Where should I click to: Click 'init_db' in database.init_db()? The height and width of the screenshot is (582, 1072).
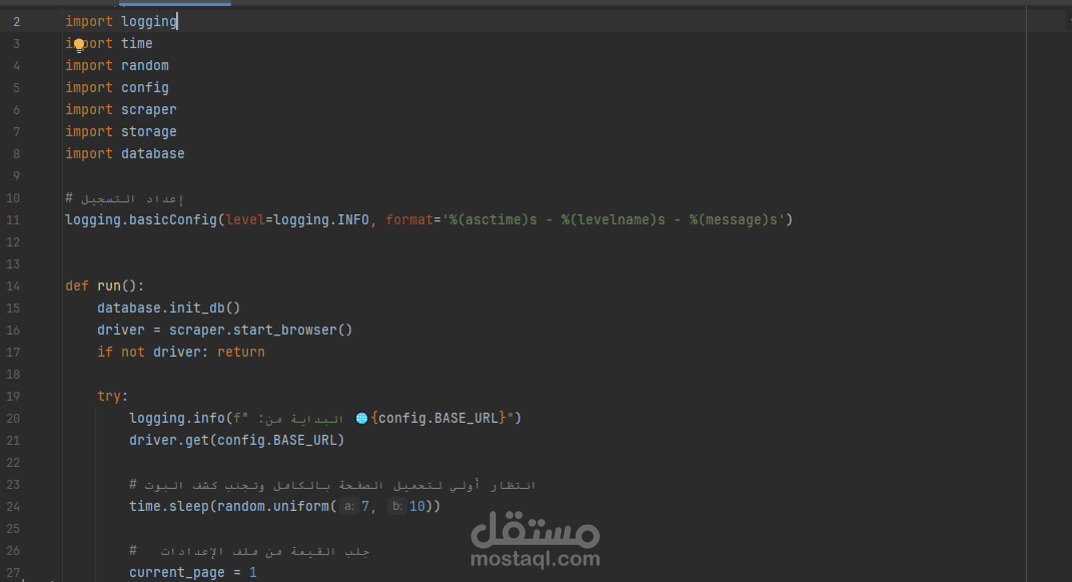[x=197, y=308]
